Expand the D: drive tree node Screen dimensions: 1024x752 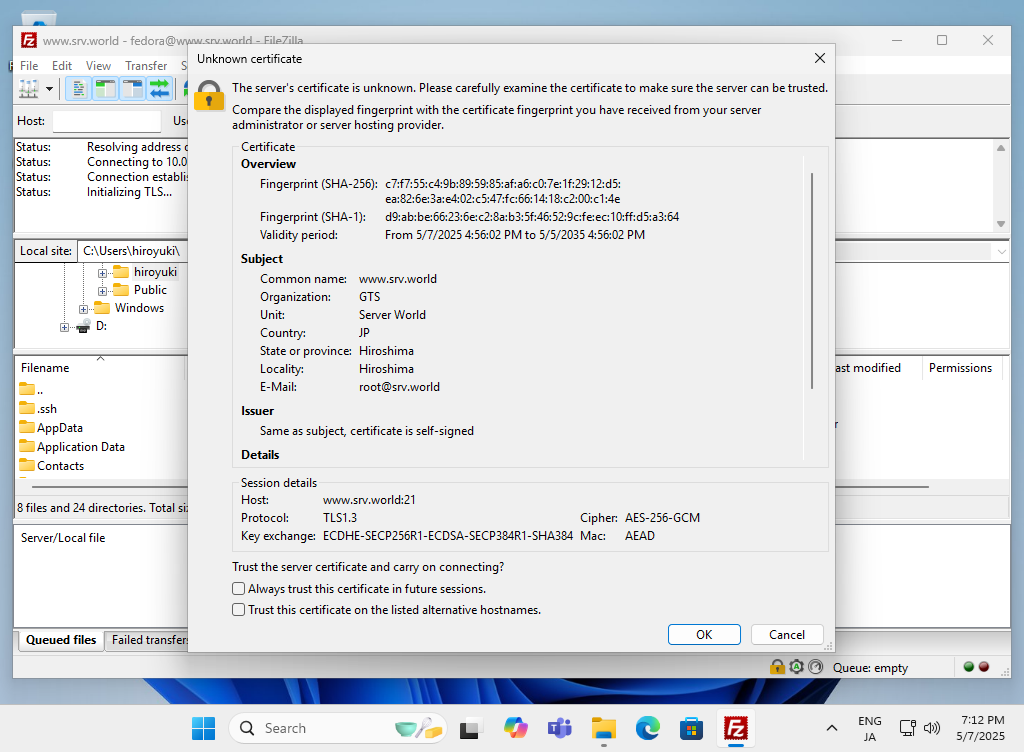pyautogui.click(x=64, y=327)
